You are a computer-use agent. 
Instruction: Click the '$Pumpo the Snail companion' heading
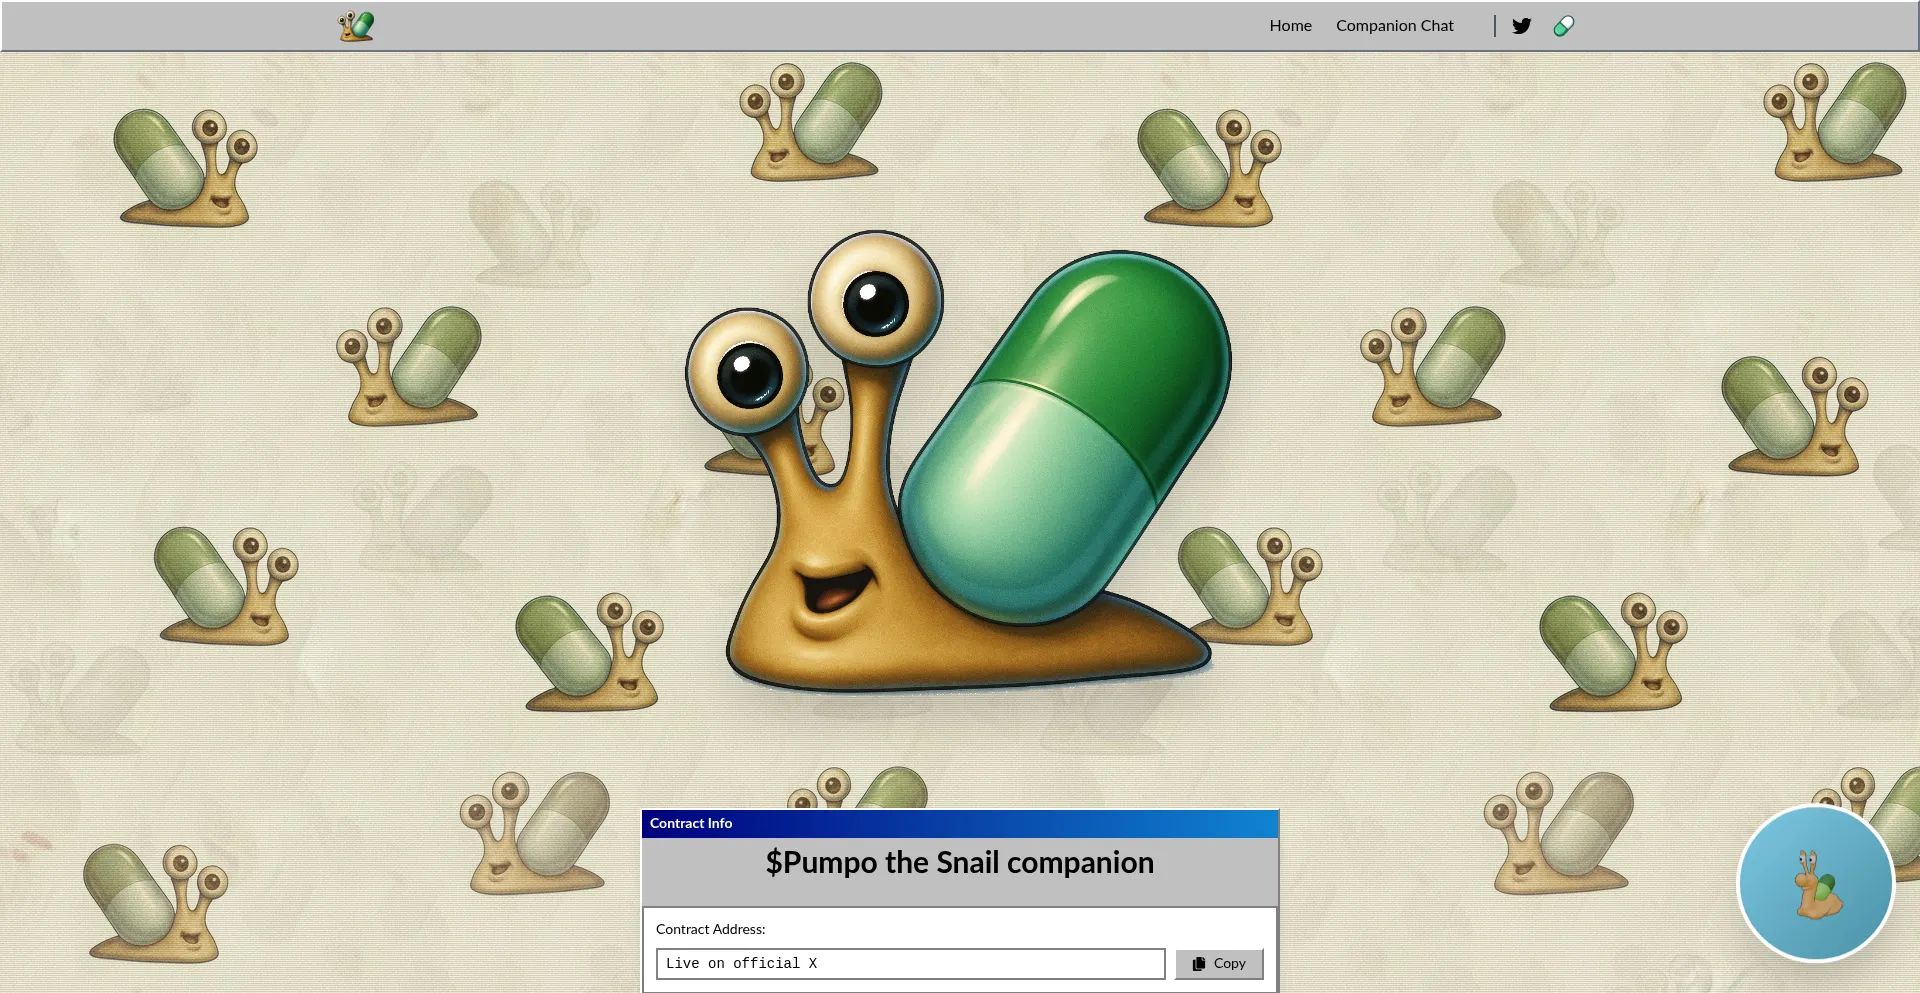coord(959,862)
